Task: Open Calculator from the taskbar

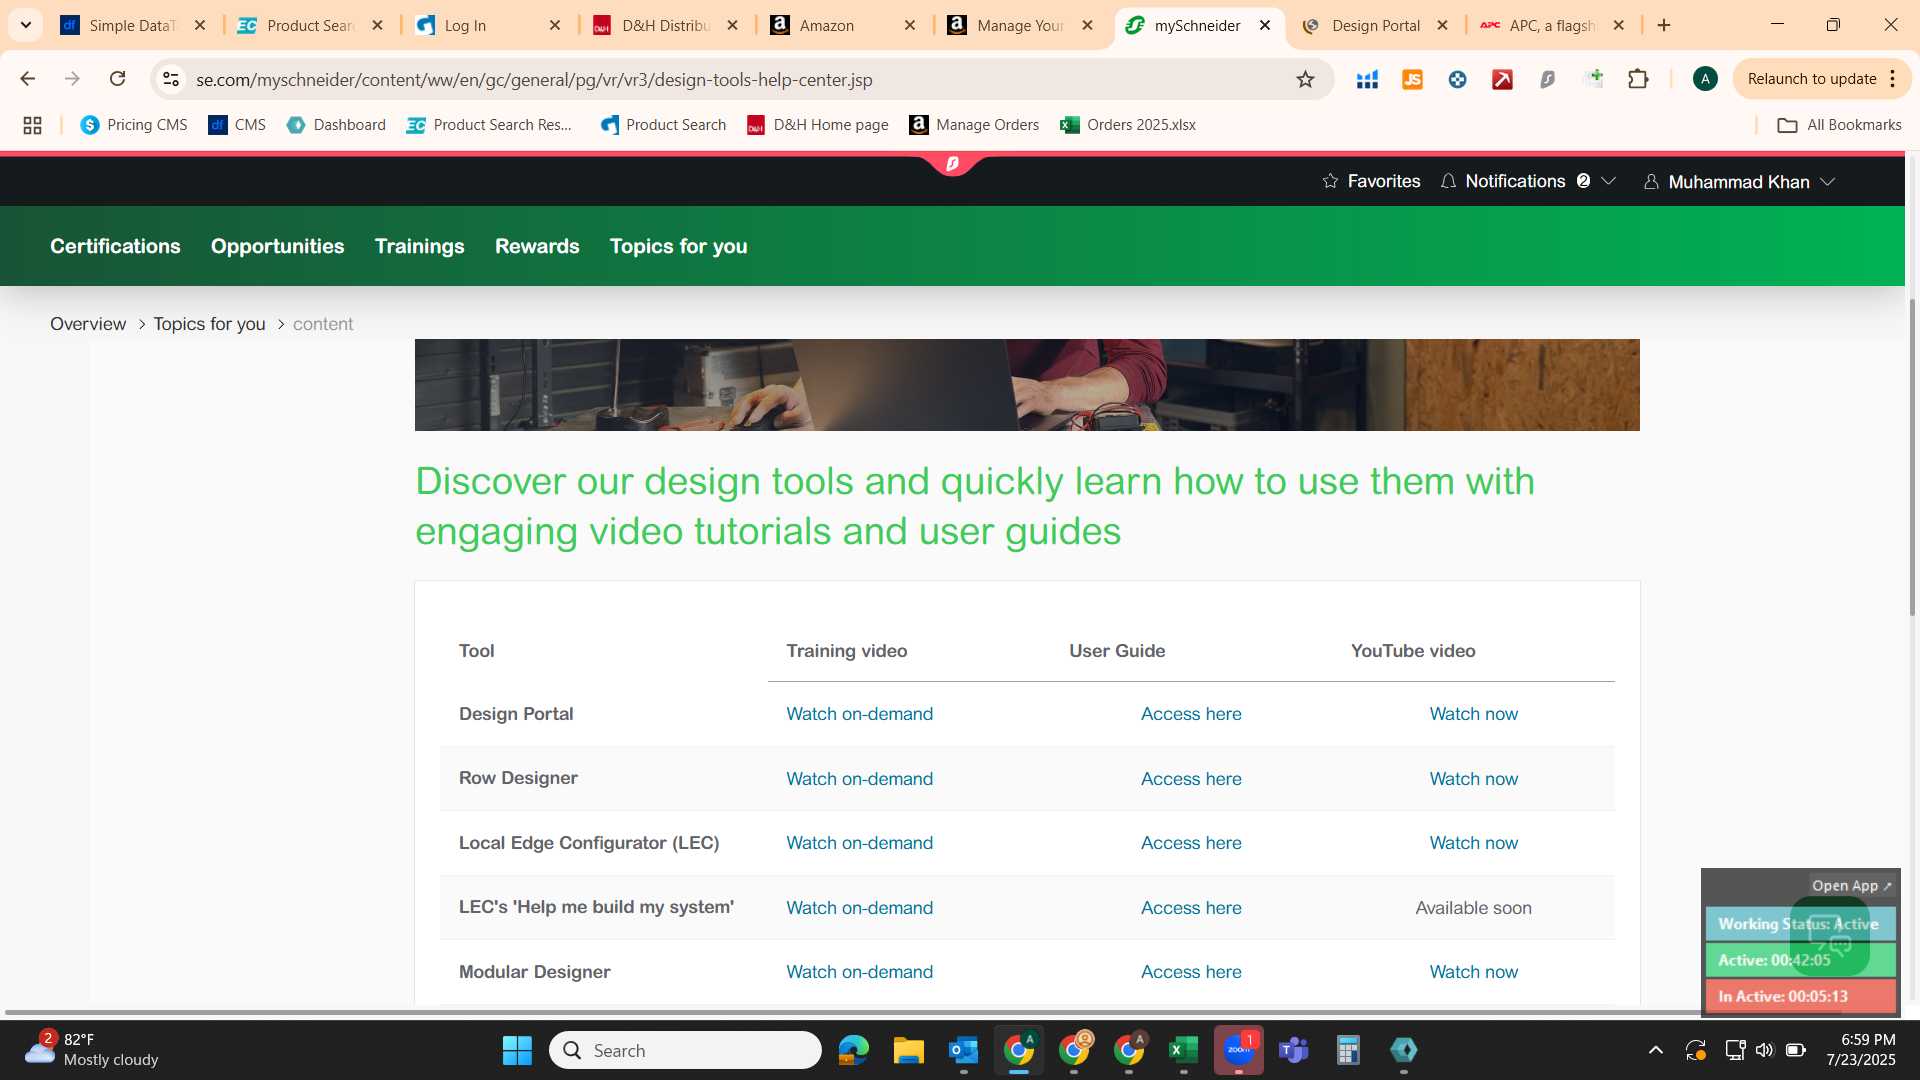Action: (x=1348, y=1050)
